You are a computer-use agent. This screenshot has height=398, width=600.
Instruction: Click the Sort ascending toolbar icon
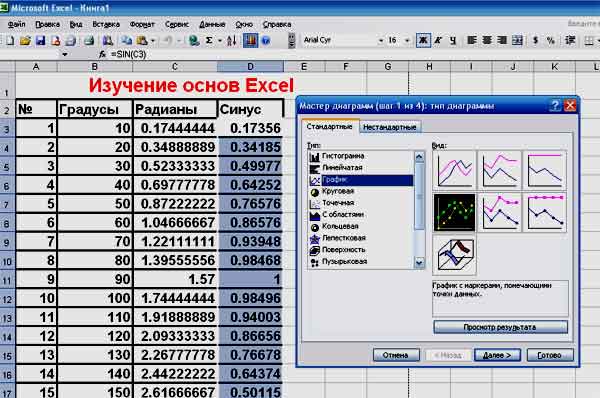click(232, 40)
